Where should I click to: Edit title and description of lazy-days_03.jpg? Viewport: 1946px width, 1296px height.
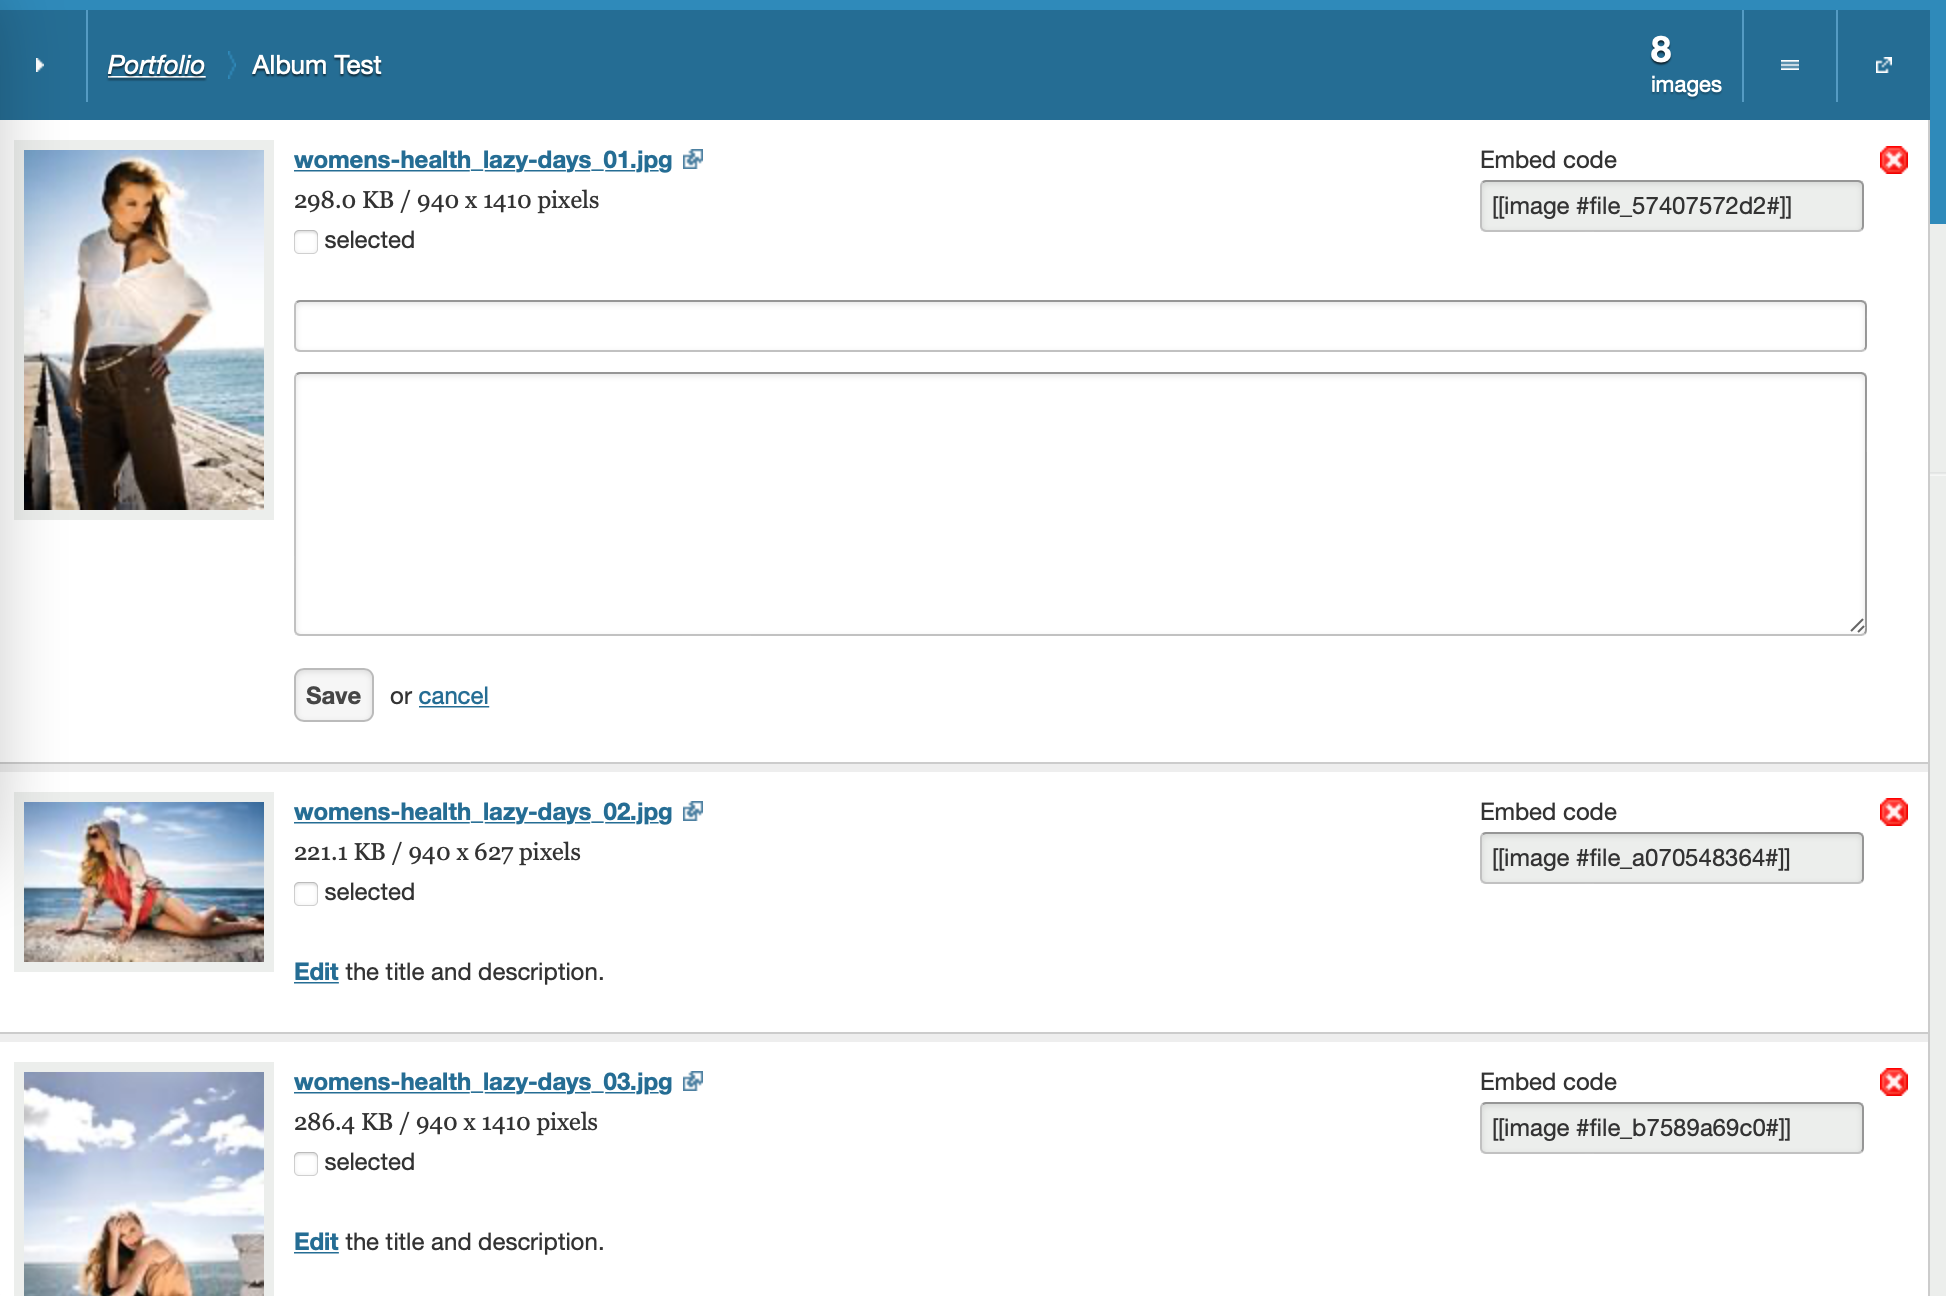(316, 1242)
